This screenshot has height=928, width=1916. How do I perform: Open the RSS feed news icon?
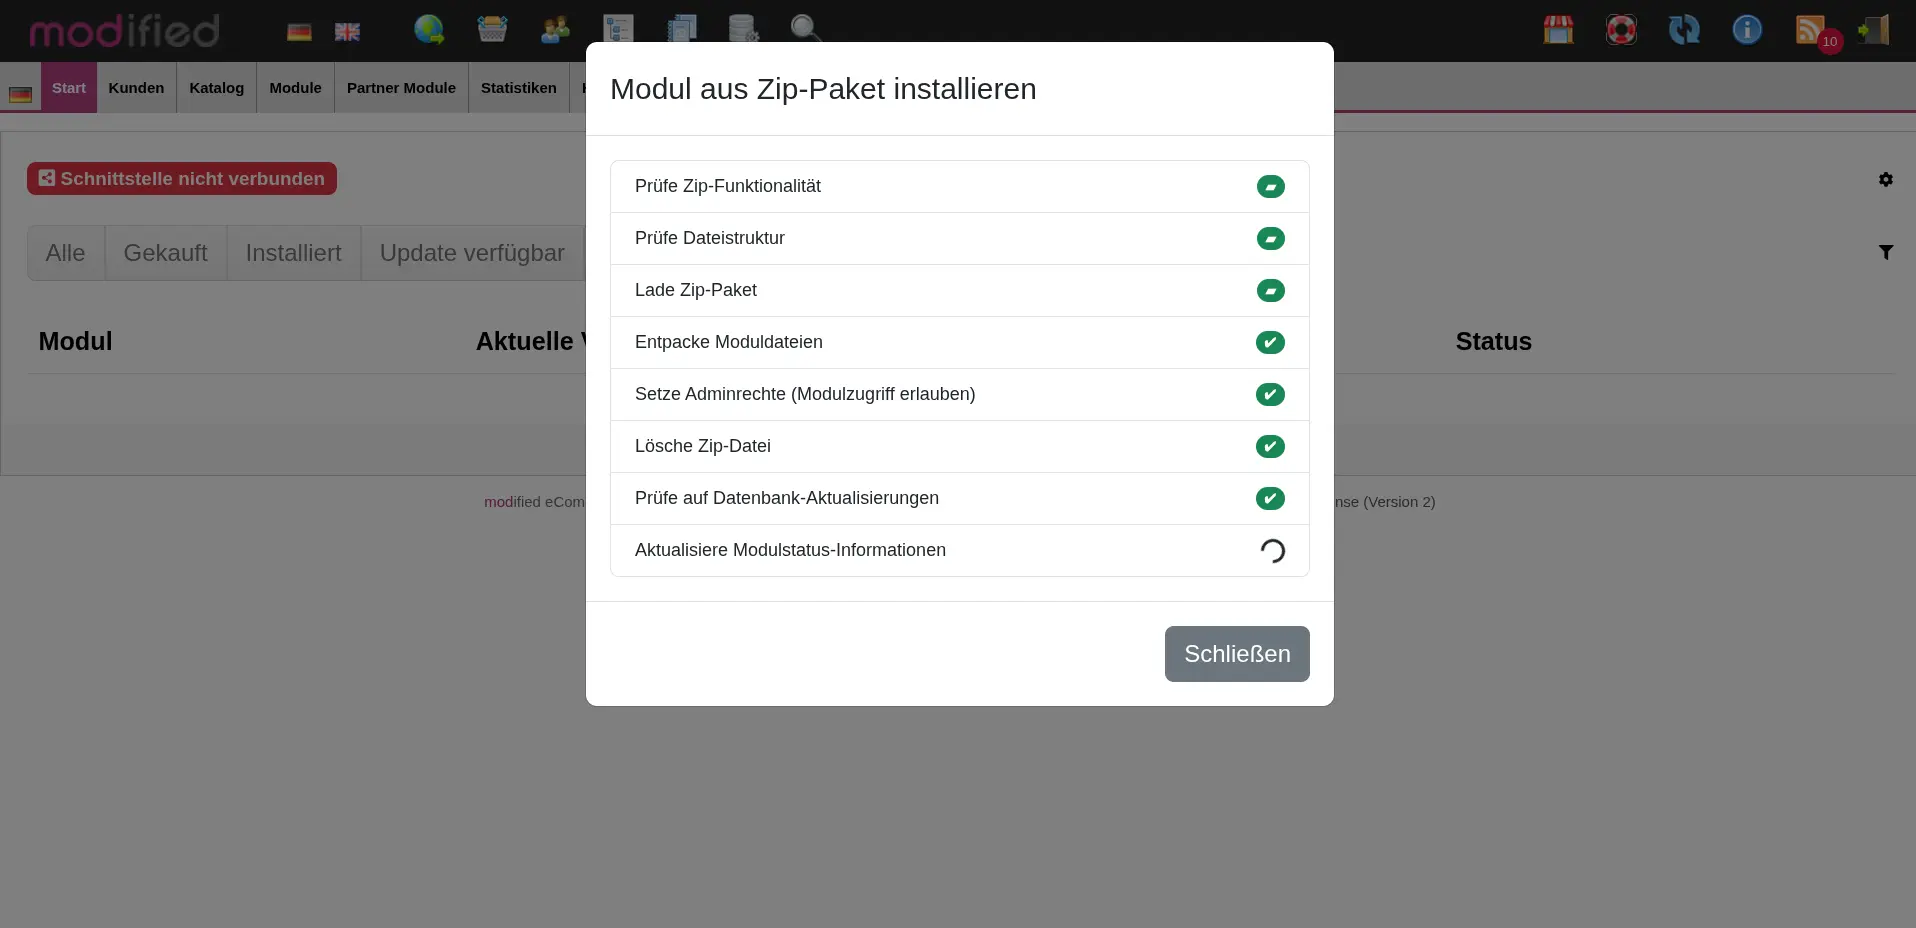tap(1810, 30)
